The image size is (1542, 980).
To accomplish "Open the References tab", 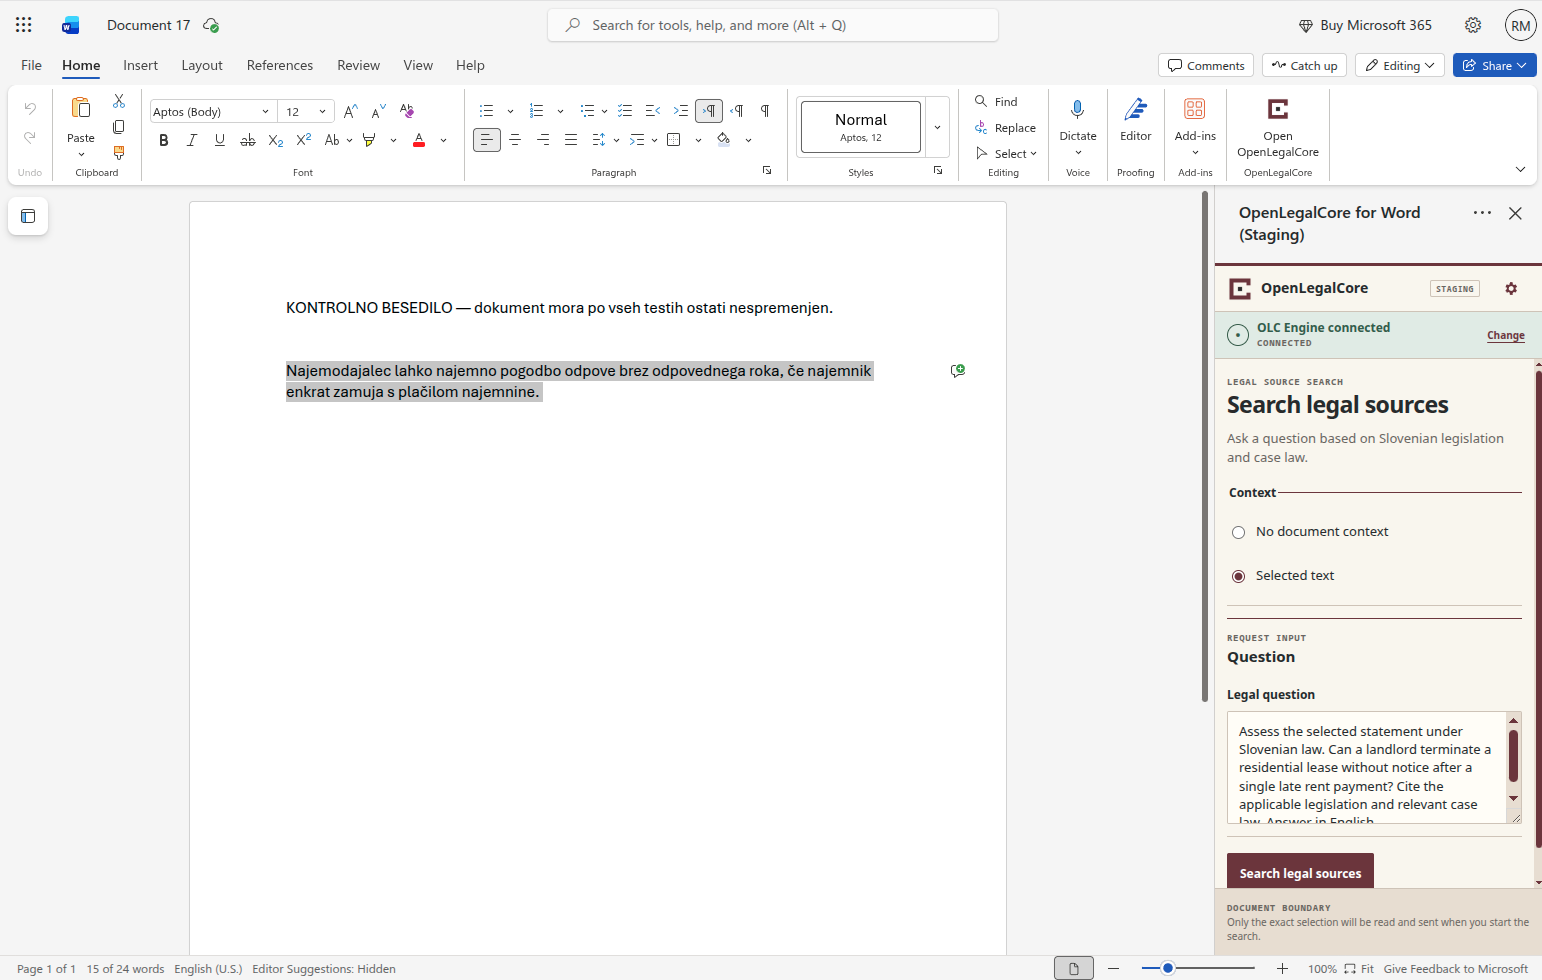I will [x=280, y=65].
